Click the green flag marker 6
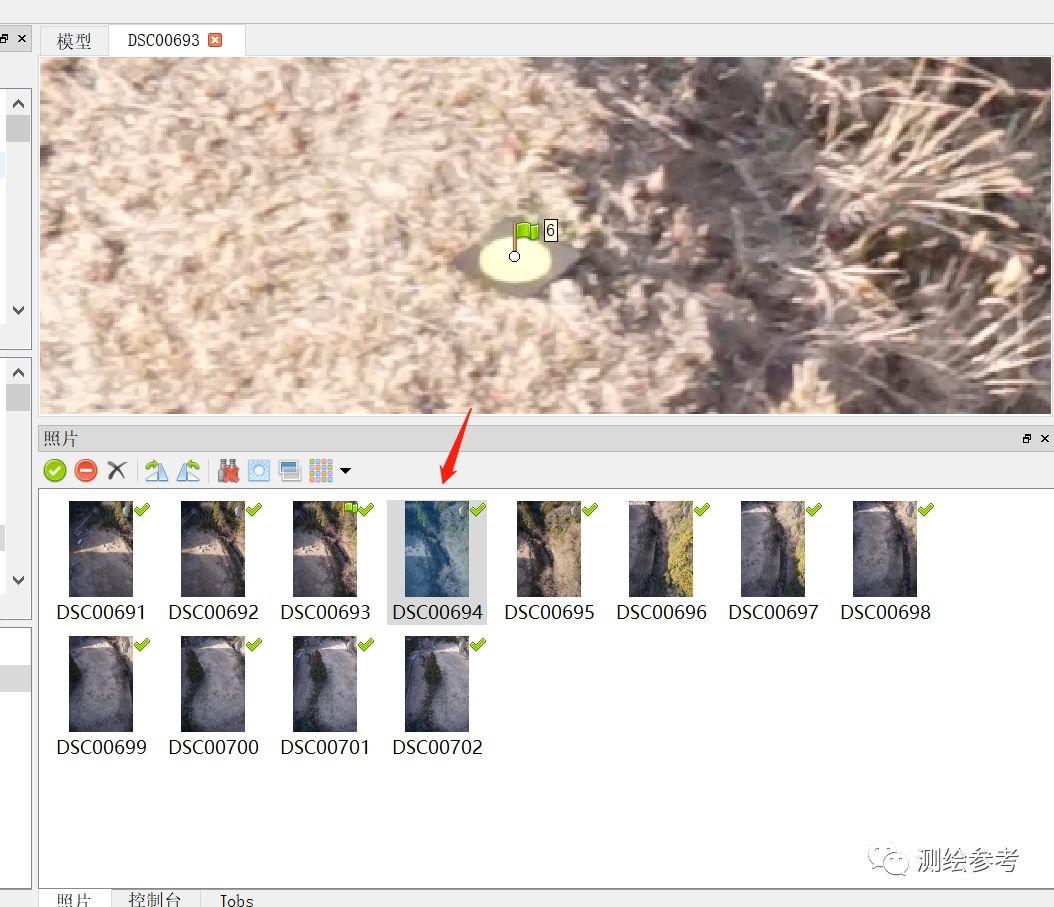 tap(527, 232)
